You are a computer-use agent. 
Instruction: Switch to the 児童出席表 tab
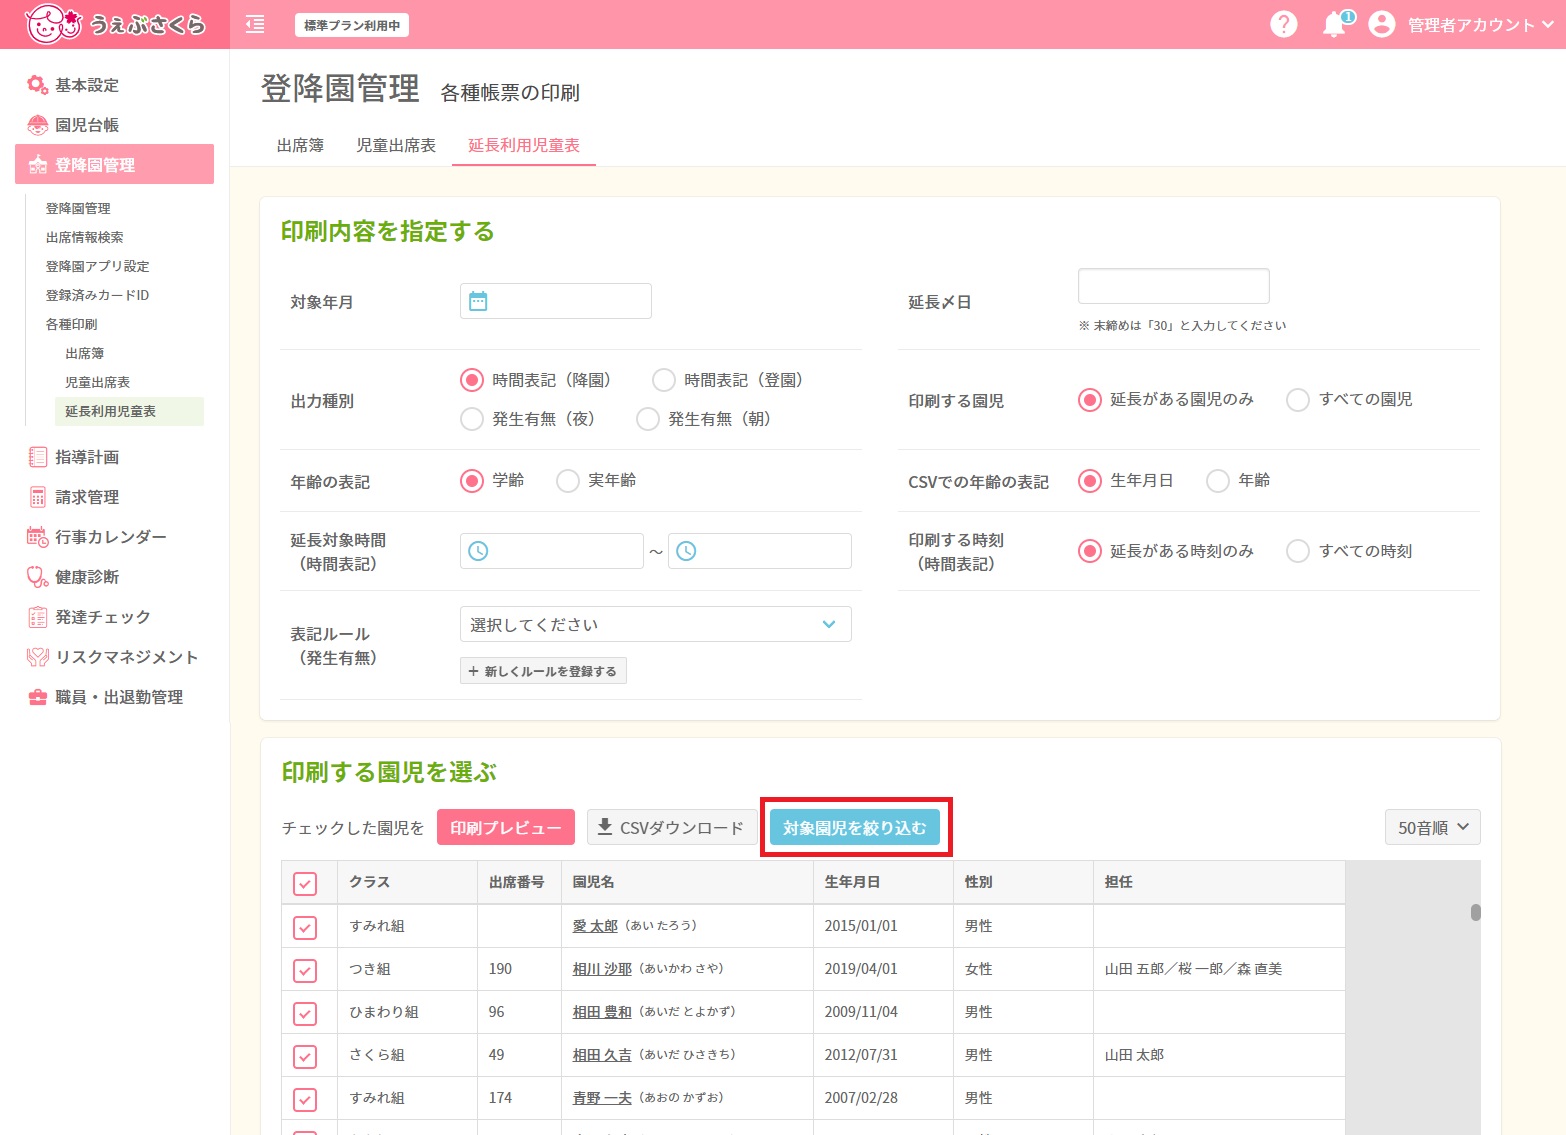396,145
